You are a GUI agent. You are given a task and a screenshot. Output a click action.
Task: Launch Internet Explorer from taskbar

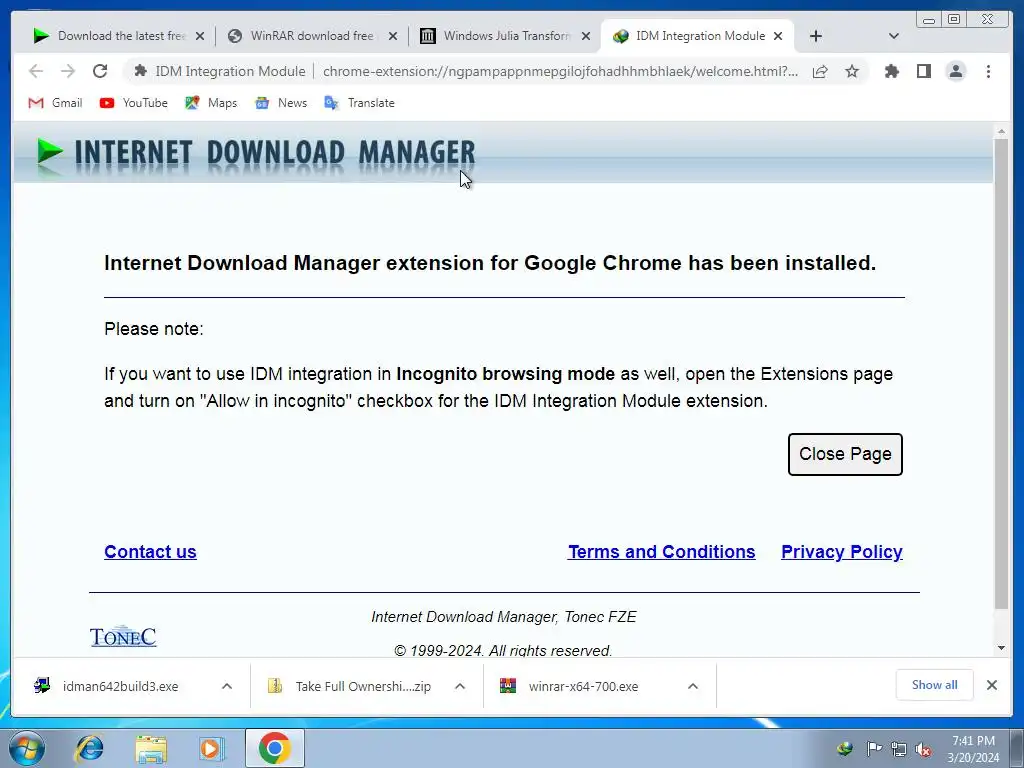tap(89, 748)
